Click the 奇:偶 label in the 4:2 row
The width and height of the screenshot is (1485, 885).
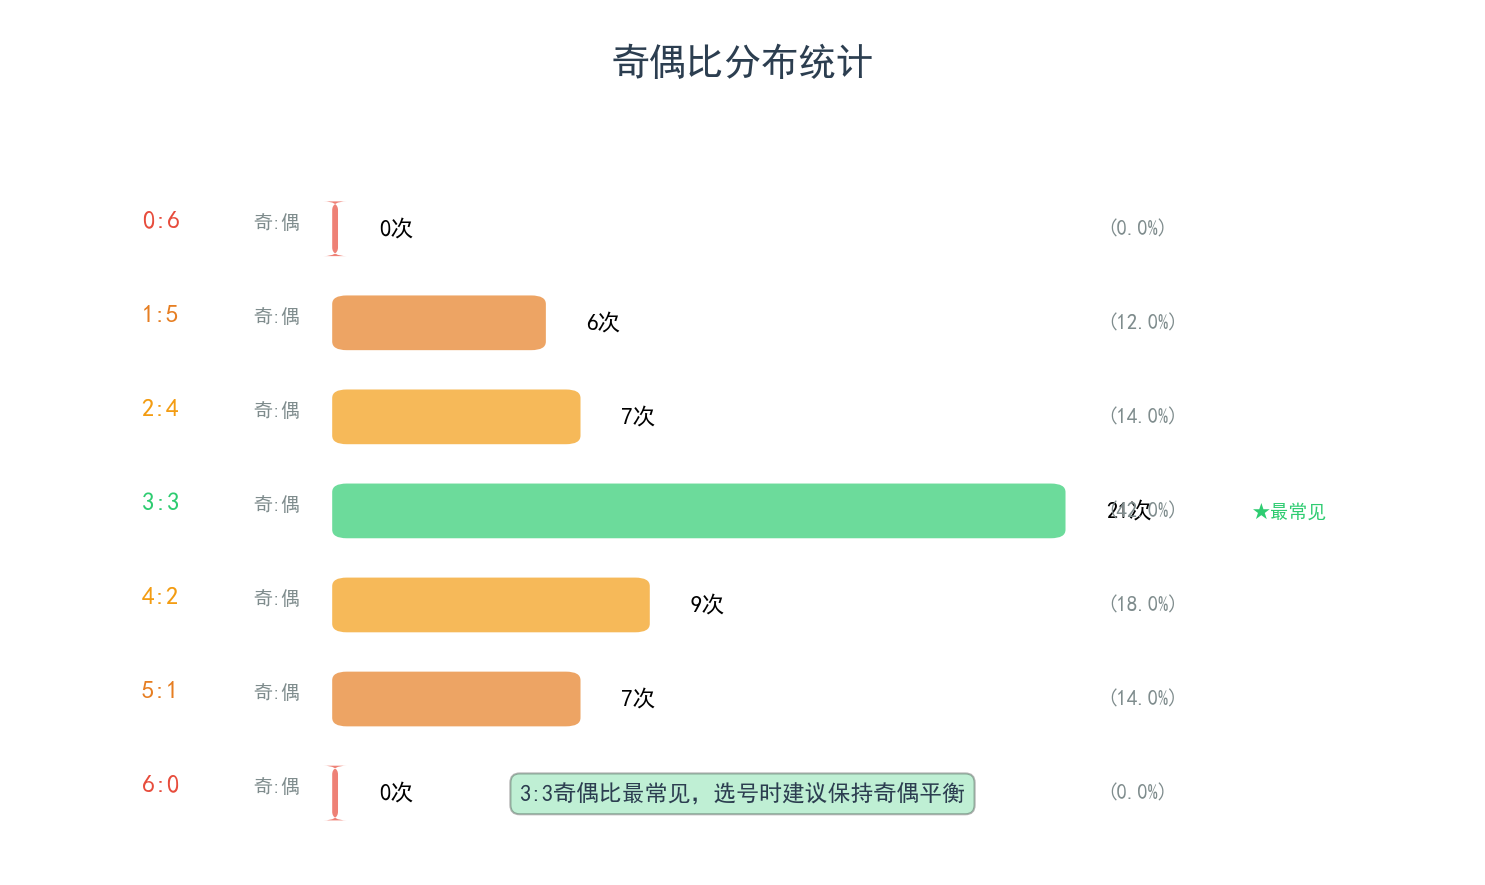tap(277, 598)
